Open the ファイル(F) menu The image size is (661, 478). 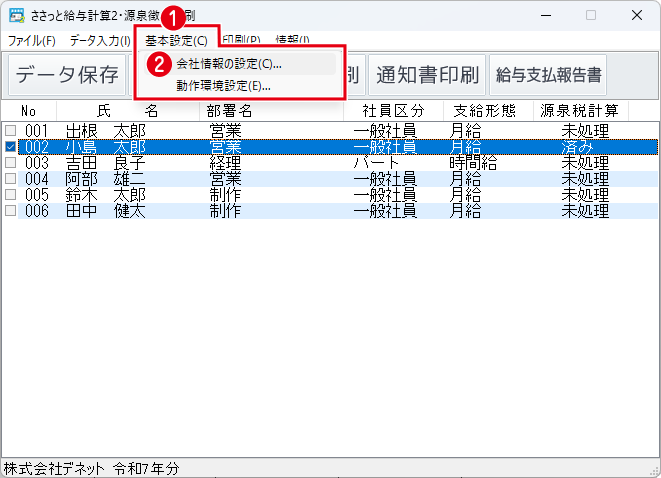32,41
